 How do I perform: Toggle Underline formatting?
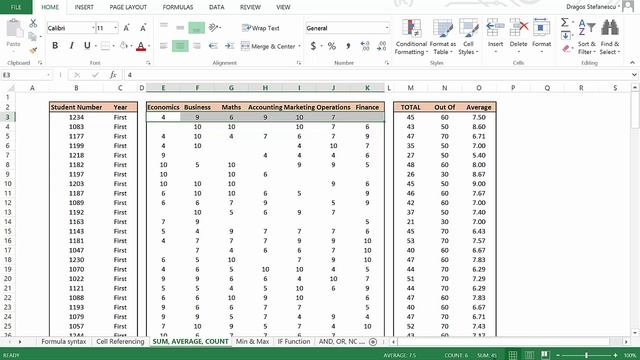coord(87,46)
